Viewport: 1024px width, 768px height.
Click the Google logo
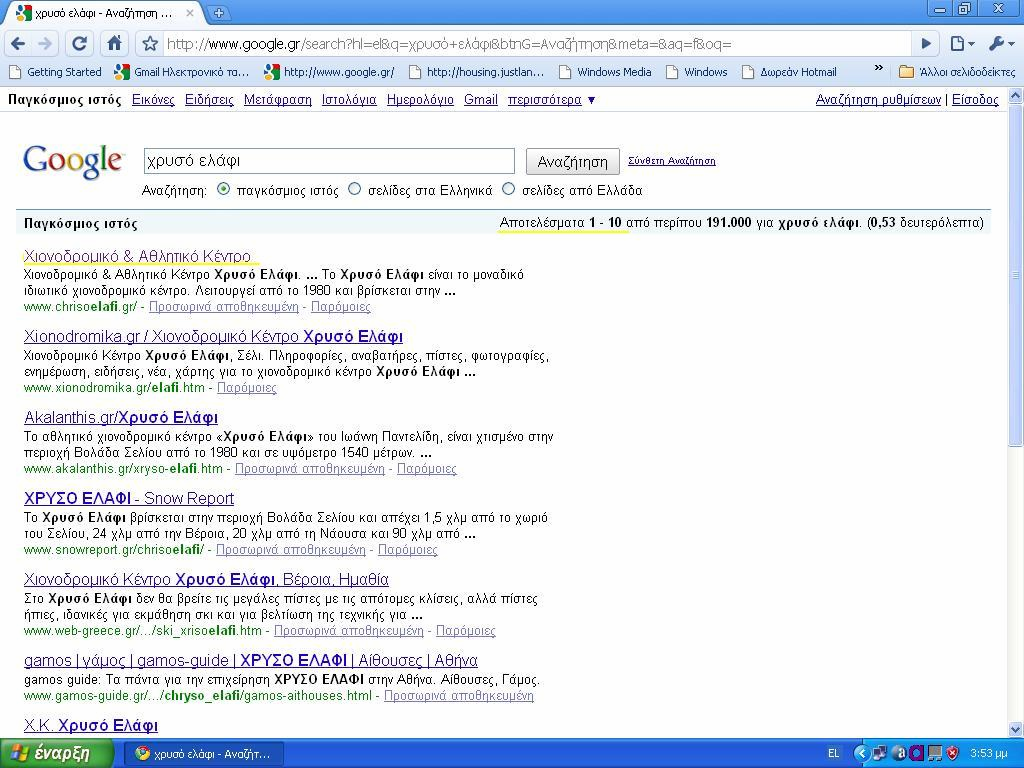(72, 161)
